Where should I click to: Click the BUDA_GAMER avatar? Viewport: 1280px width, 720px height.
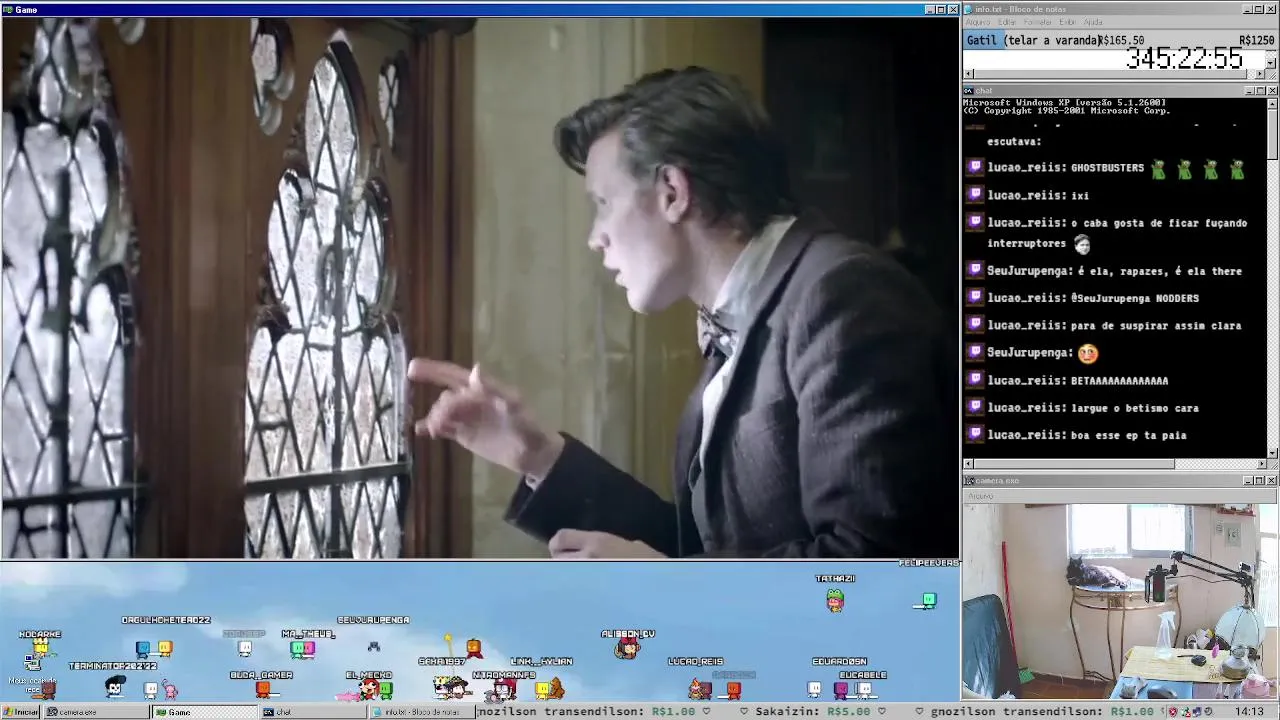click(262, 688)
